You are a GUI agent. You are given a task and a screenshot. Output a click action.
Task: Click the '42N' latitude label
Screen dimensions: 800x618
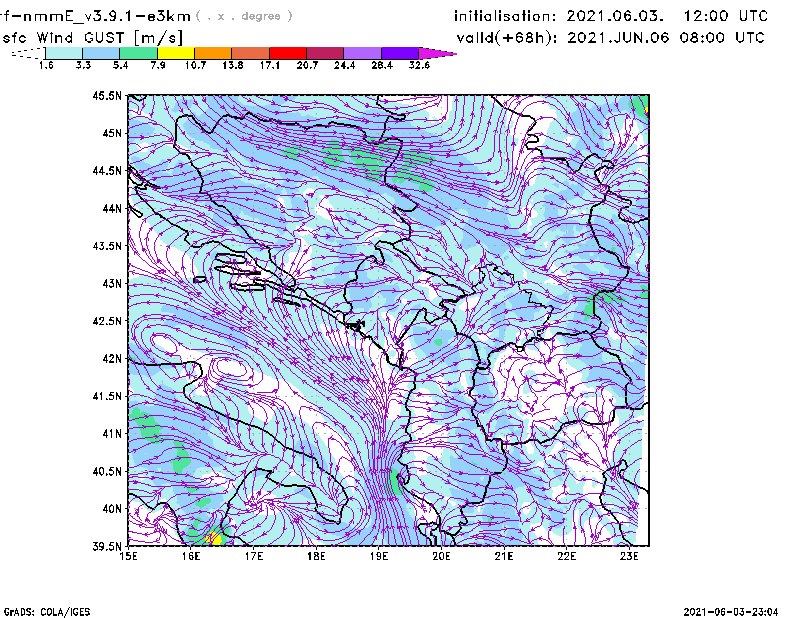point(112,358)
